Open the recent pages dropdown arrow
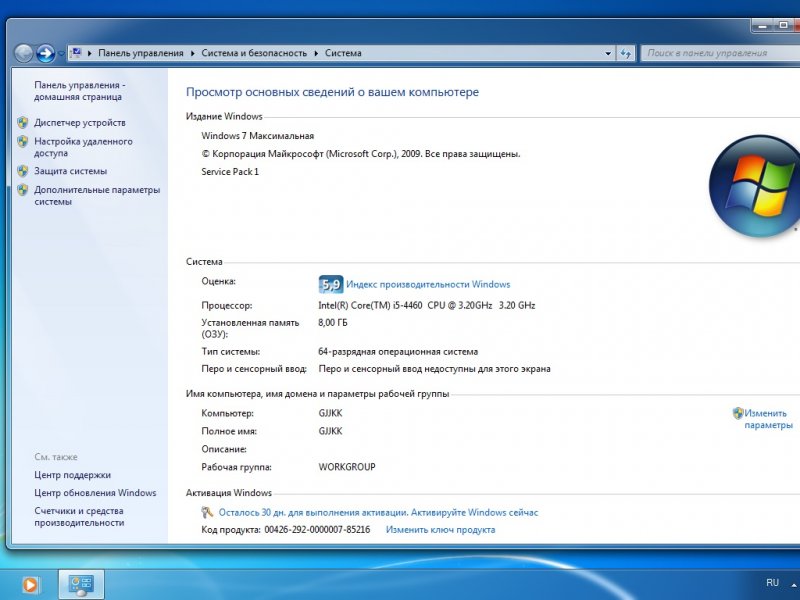 pyautogui.click(x=62, y=53)
